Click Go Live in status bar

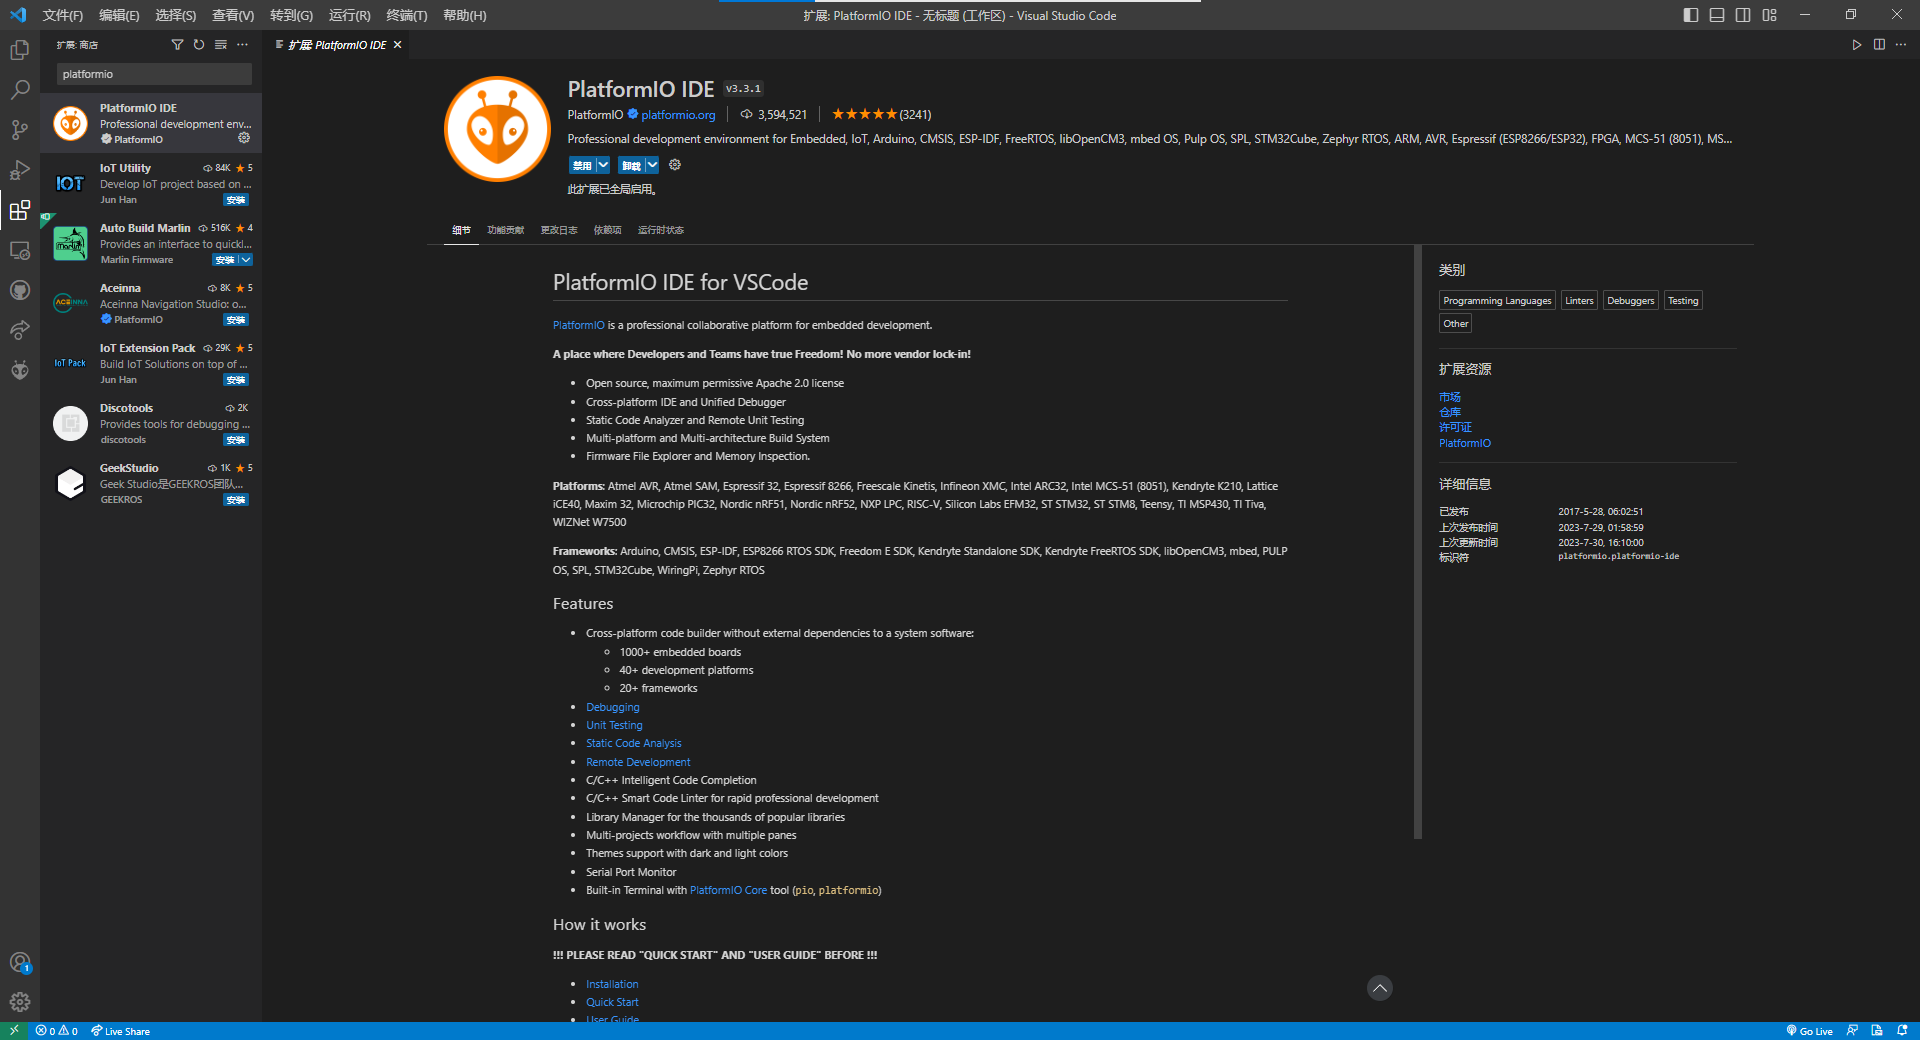pyautogui.click(x=1809, y=1031)
